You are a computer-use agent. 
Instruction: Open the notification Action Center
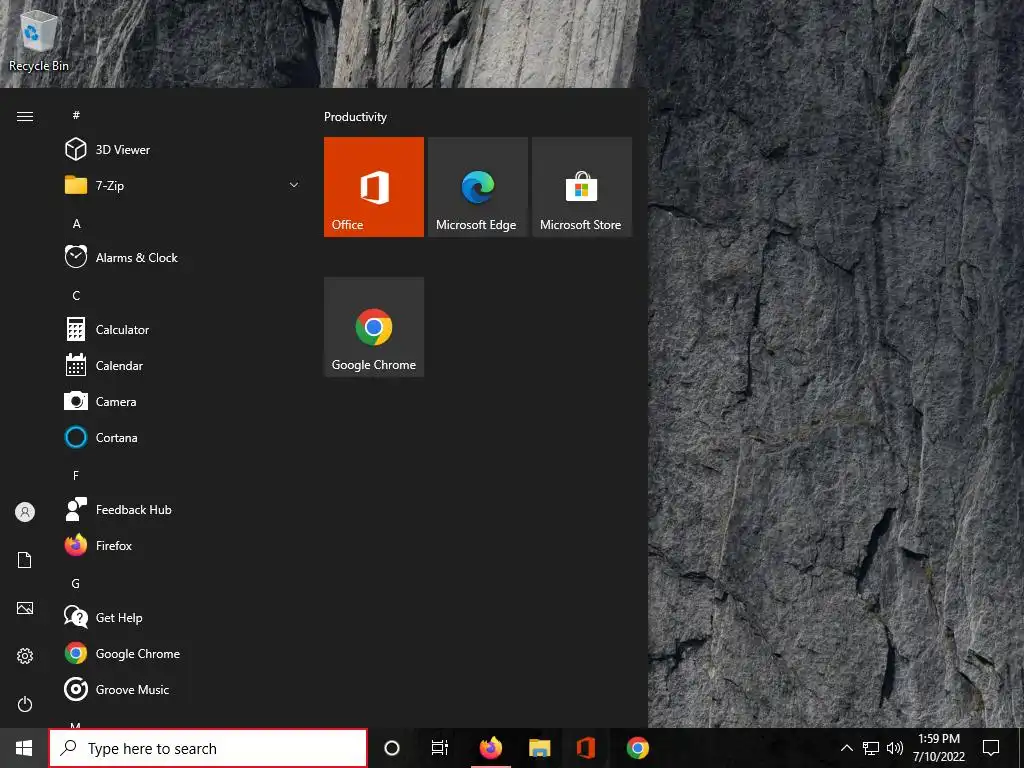tap(991, 748)
